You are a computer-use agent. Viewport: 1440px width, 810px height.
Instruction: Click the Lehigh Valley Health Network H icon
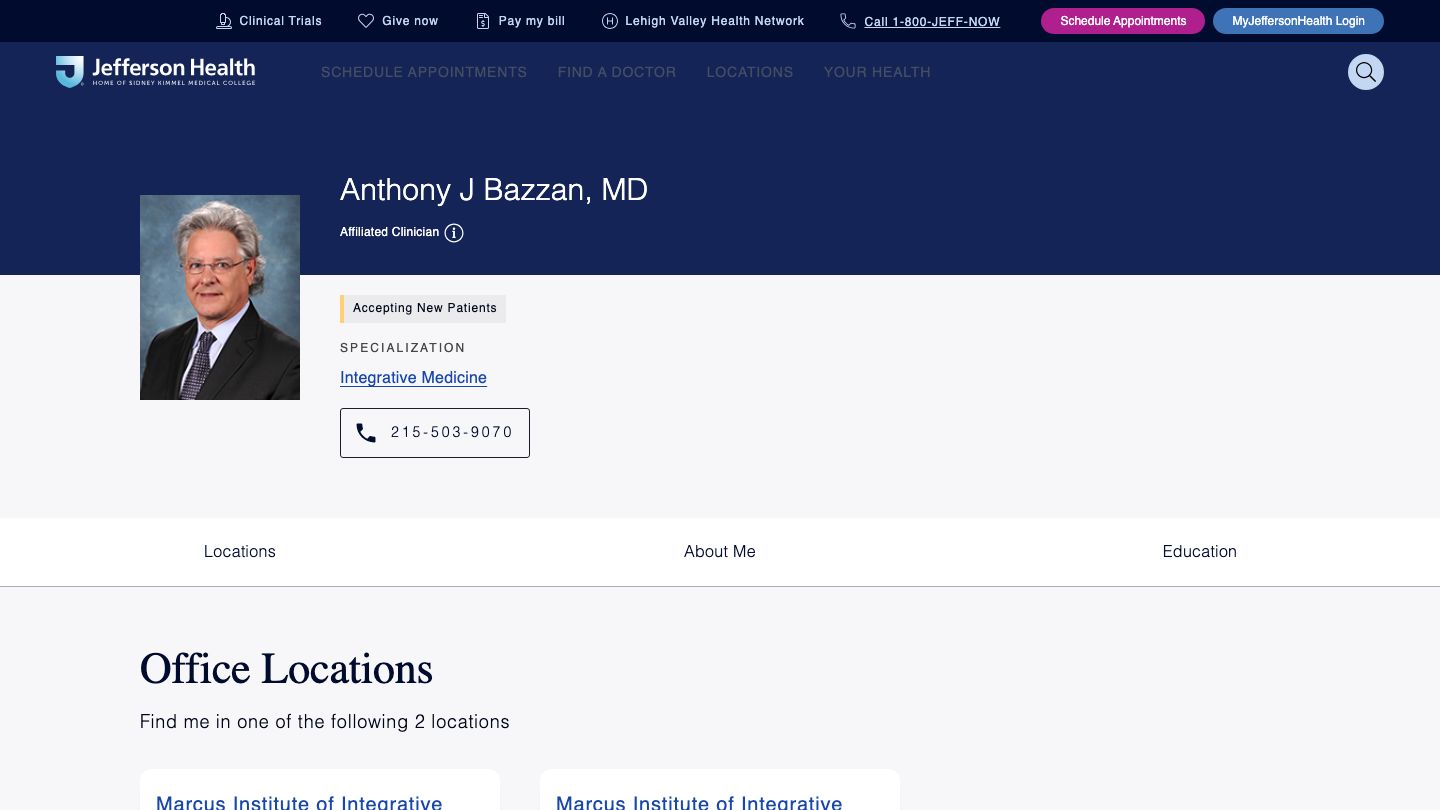click(609, 20)
